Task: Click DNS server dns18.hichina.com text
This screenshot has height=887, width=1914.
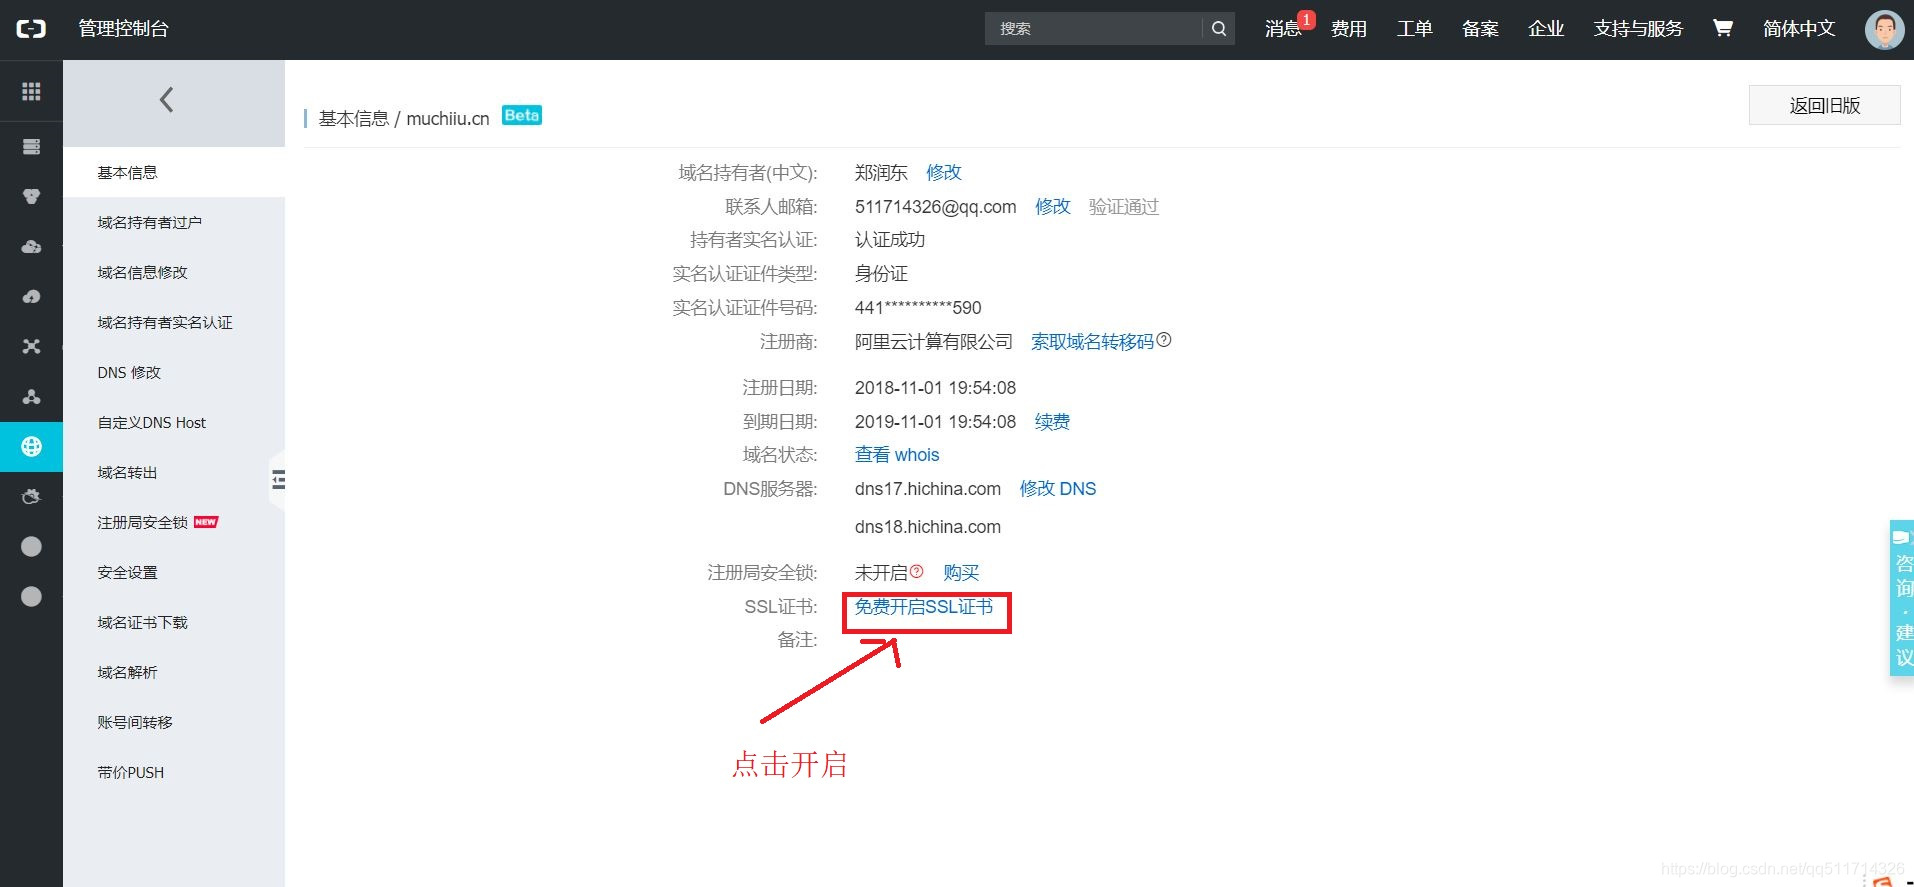Action: pyautogui.click(x=928, y=526)
